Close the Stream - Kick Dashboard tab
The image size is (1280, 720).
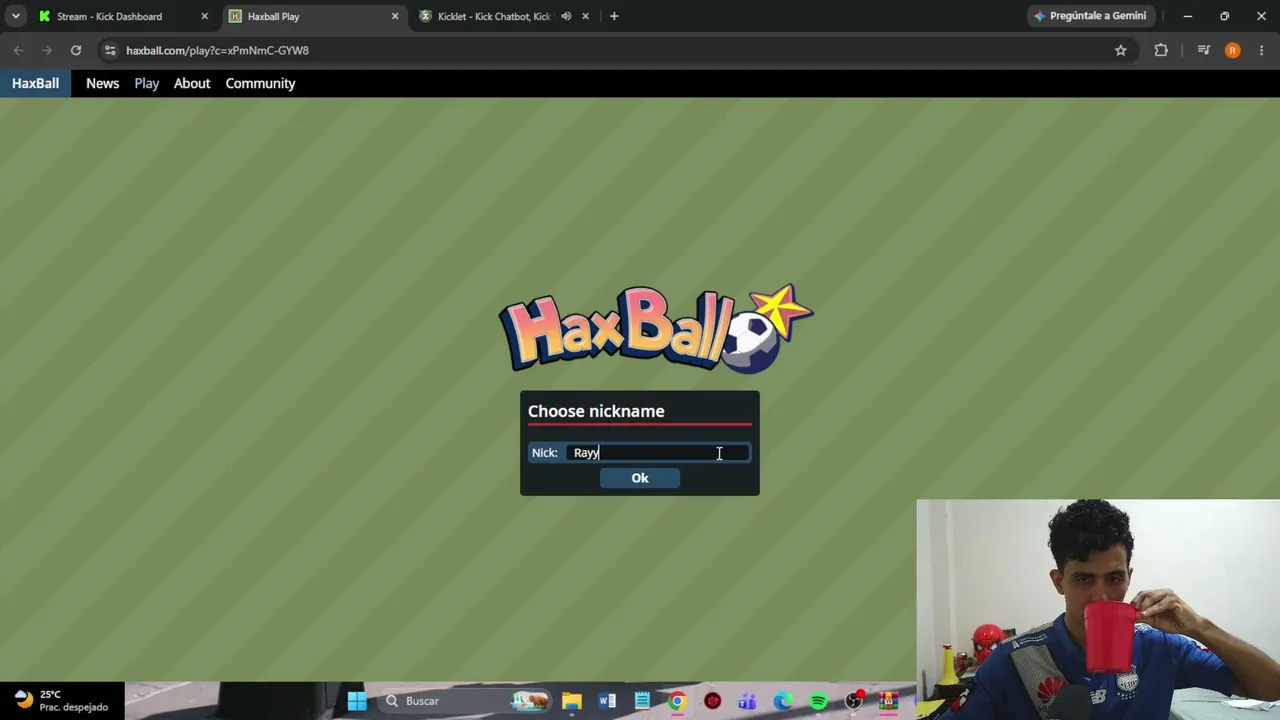[x=204, y=16]
